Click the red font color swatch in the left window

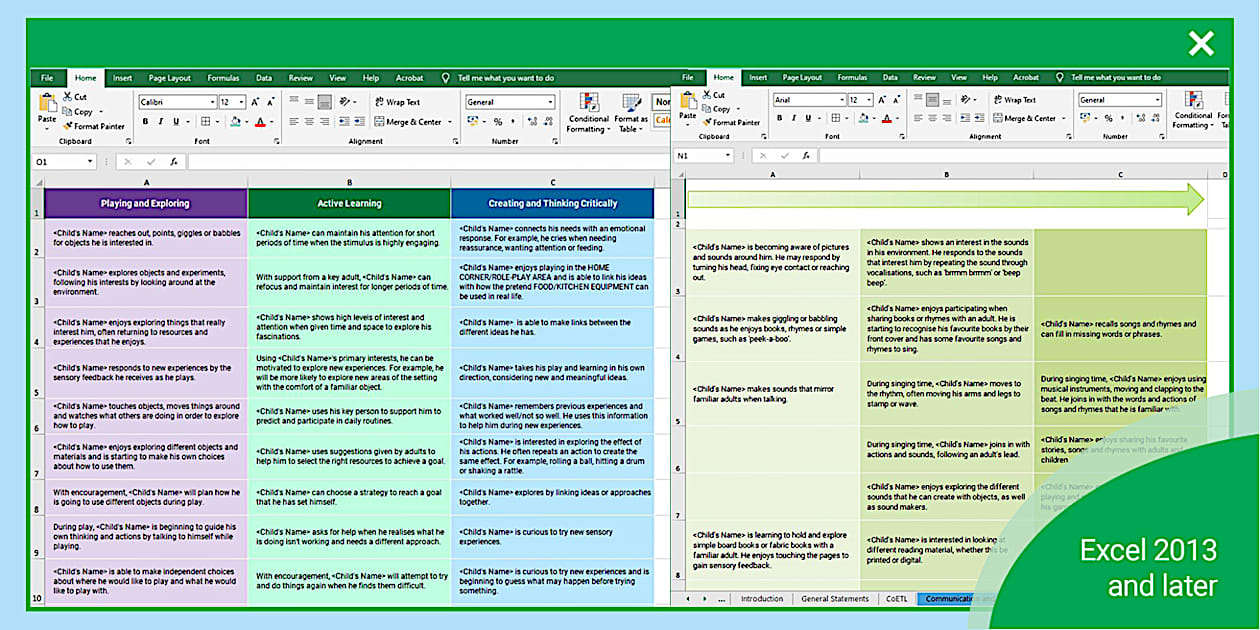pos(260,122)
